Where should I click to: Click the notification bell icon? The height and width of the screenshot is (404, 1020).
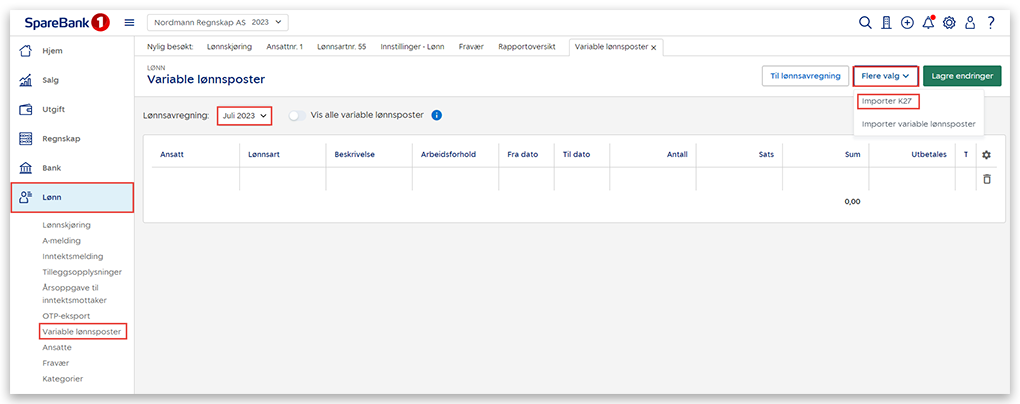tap(928, 22)
